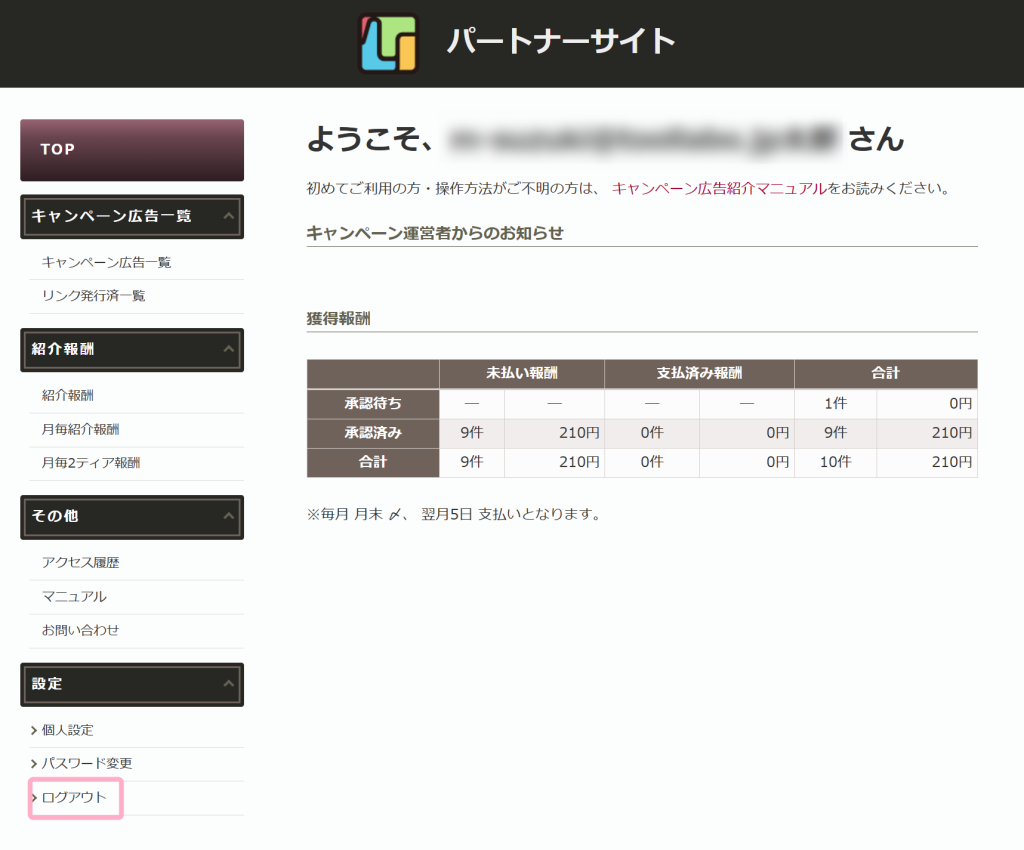Screen dimensions: 1024x850
Task: Click the 紹介報酬 section header bar
Action: pyautogui.click(x=132, y=350)
